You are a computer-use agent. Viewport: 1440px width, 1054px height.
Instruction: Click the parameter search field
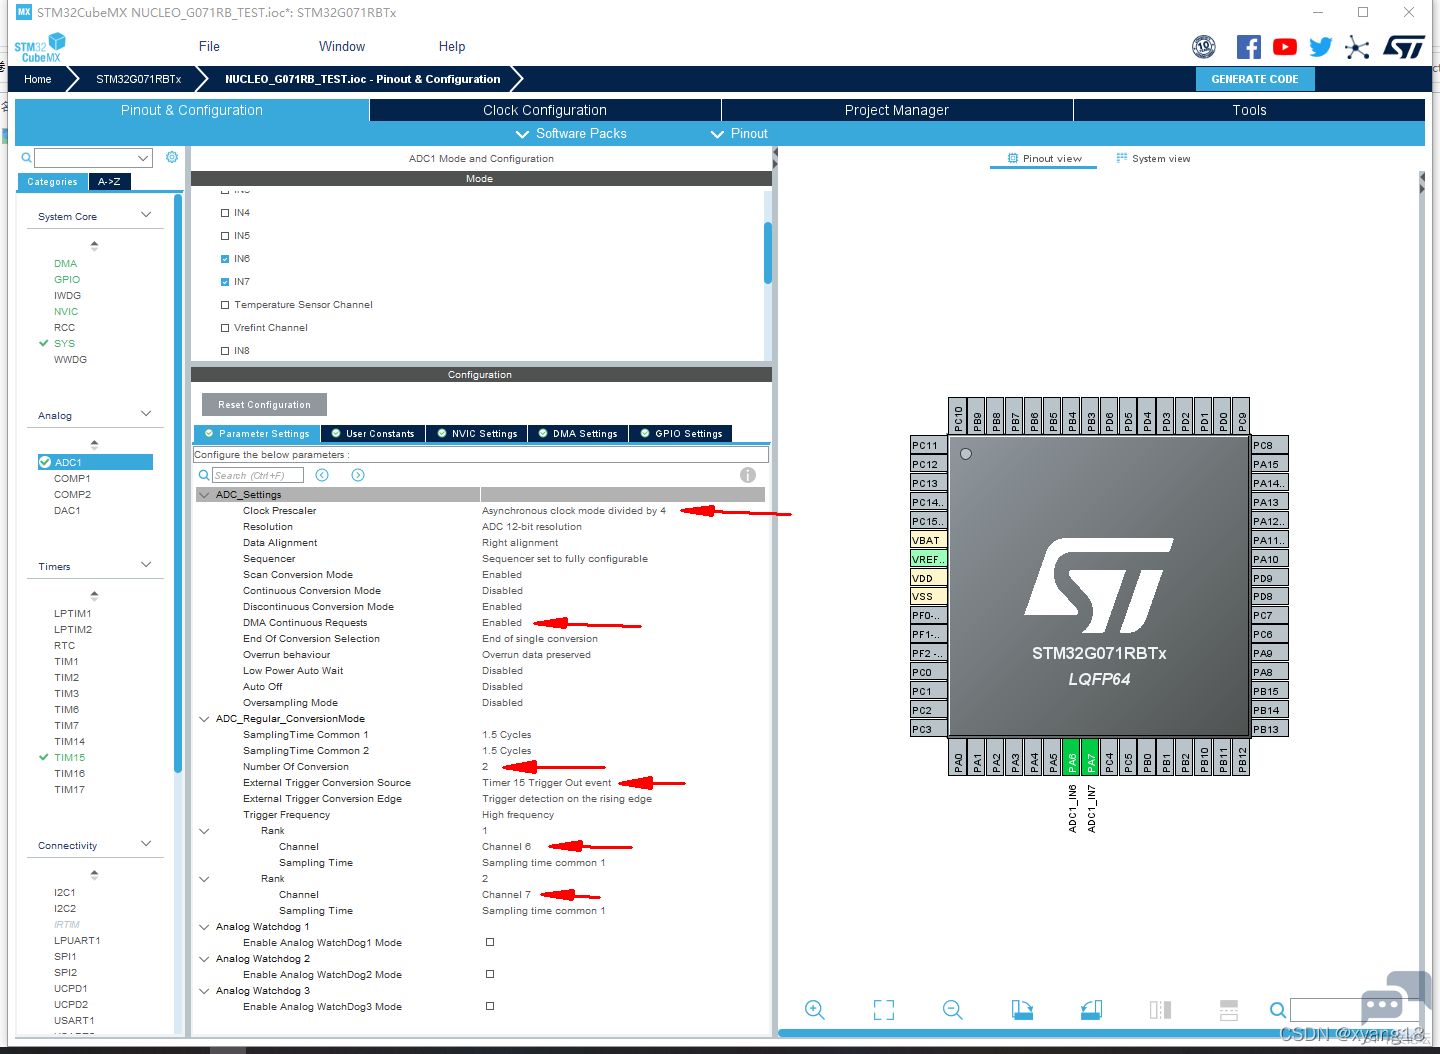pyautogui.click(x=258, y=475)
